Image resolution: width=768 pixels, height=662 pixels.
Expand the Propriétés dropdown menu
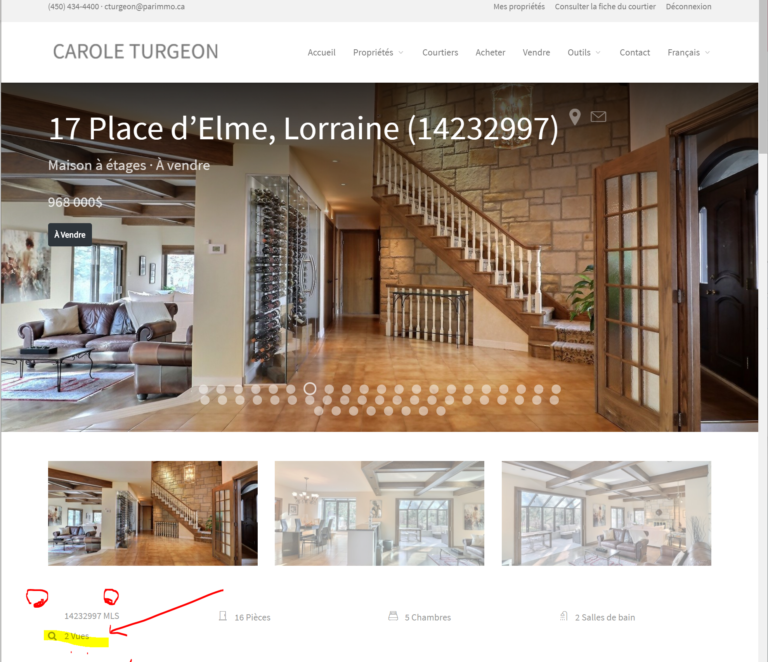tap(378, 52)
